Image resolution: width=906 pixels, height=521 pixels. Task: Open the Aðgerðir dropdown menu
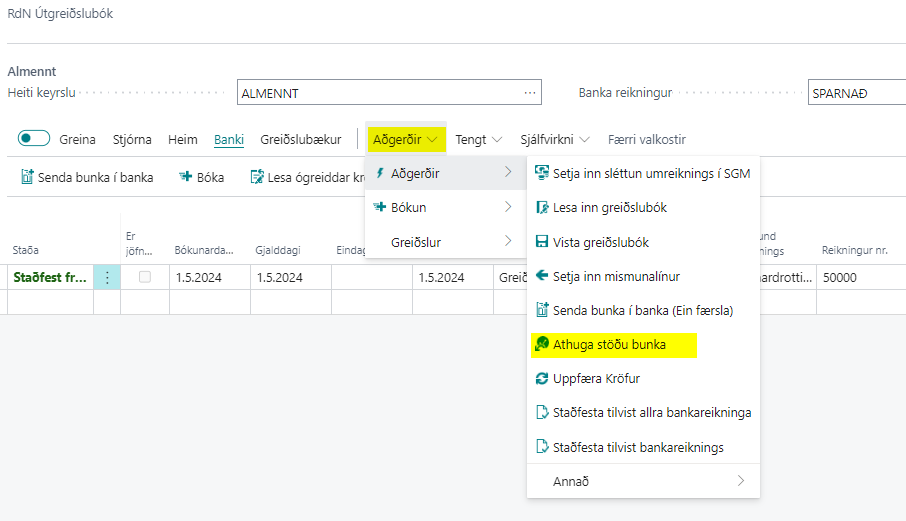[x=405, y=139]
